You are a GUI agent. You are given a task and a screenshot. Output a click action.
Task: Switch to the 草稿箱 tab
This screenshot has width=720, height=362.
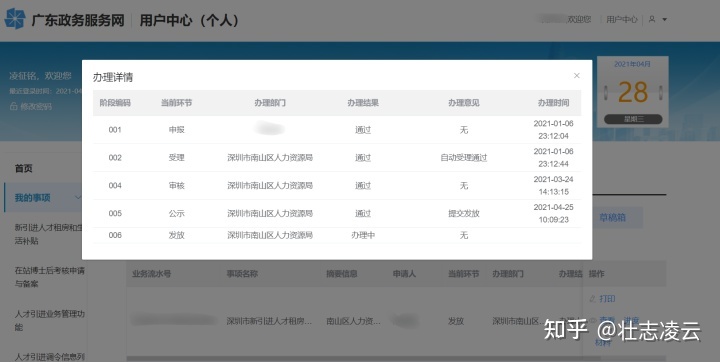[612, 218]
